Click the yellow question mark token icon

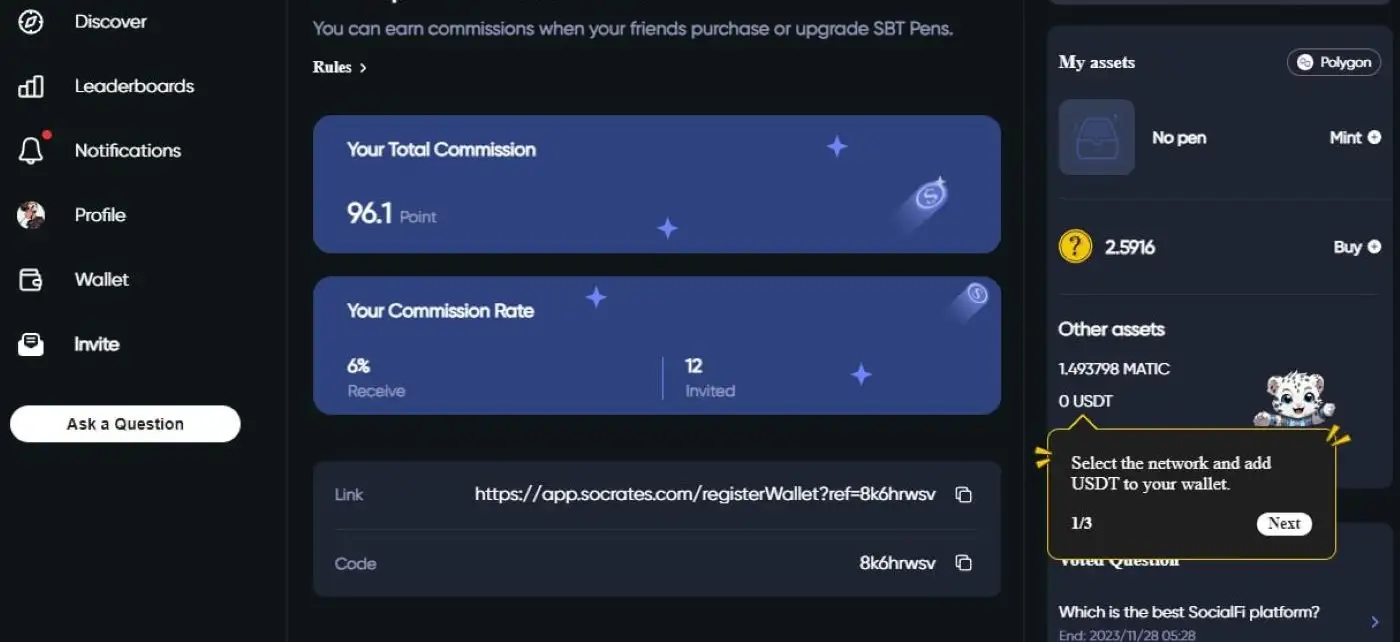point(1075,247)
